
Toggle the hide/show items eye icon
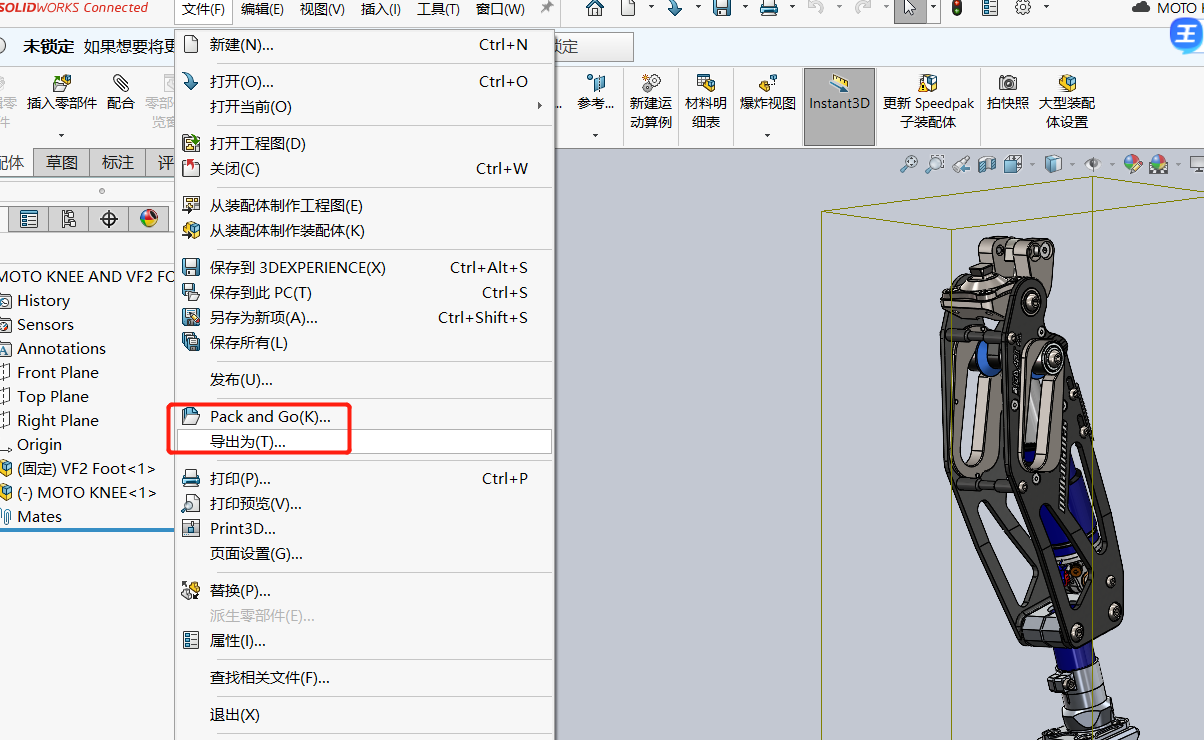[x=1092, y=164]
